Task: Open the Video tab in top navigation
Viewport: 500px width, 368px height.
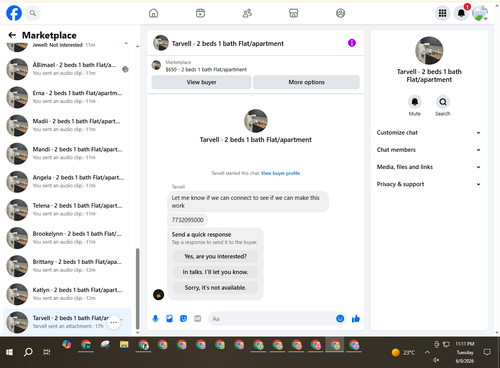Action: (x=200, y=13)
